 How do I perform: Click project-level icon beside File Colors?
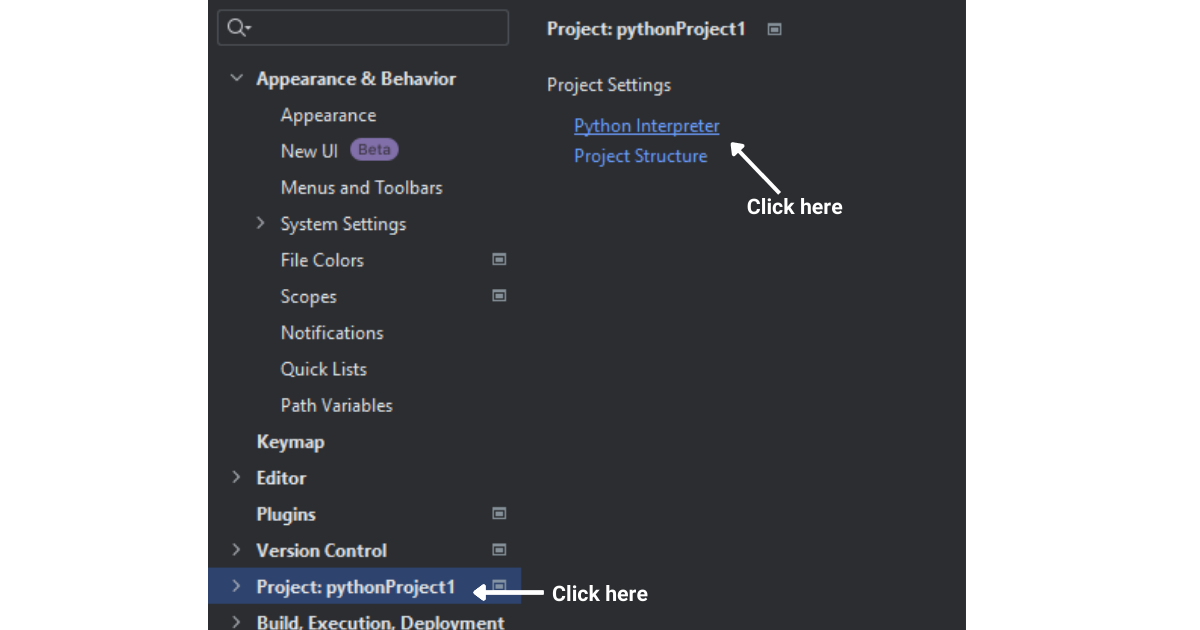[x=499, y=259]
